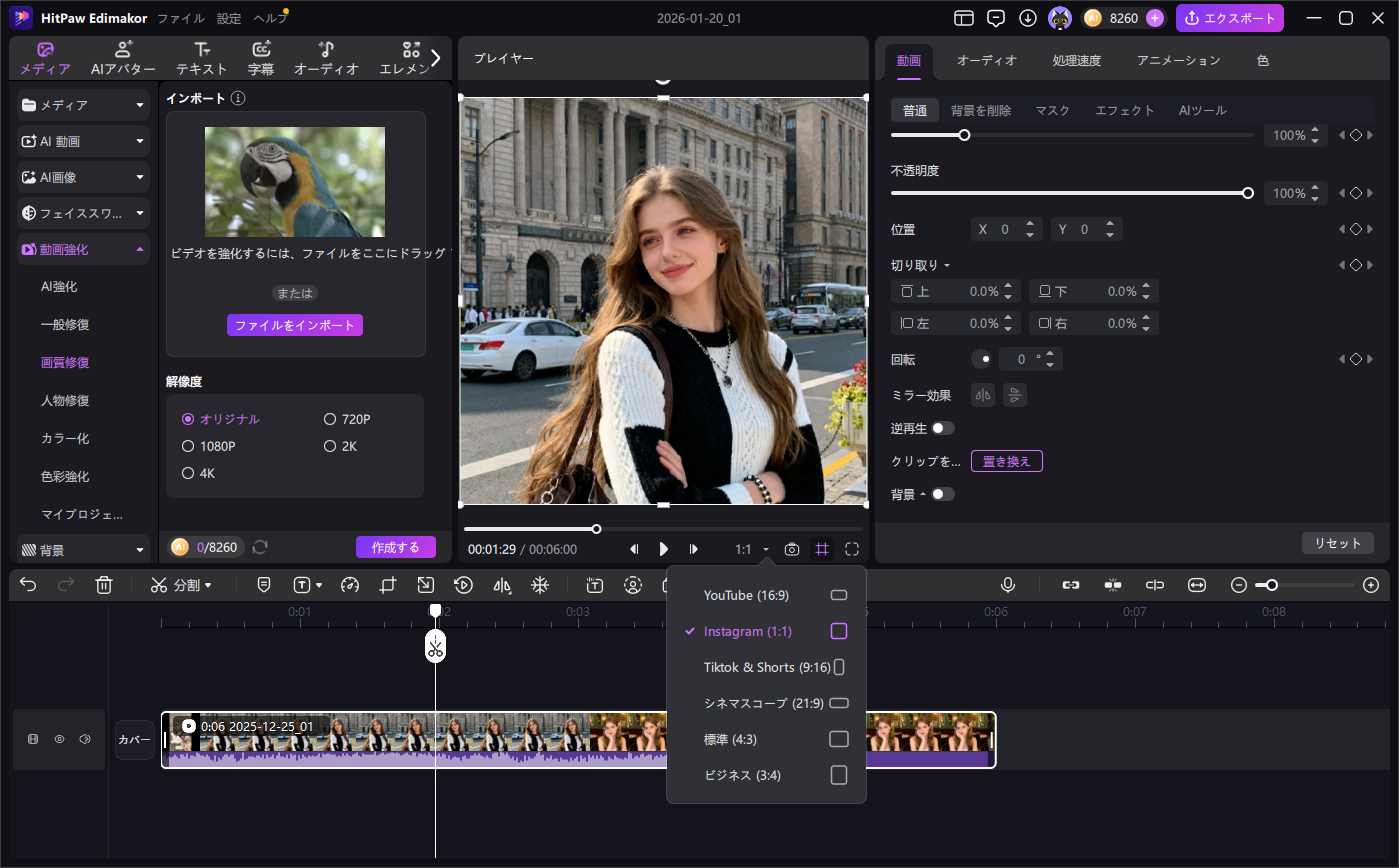Select the 分割 (Split) tool

[x=180, y=584]
